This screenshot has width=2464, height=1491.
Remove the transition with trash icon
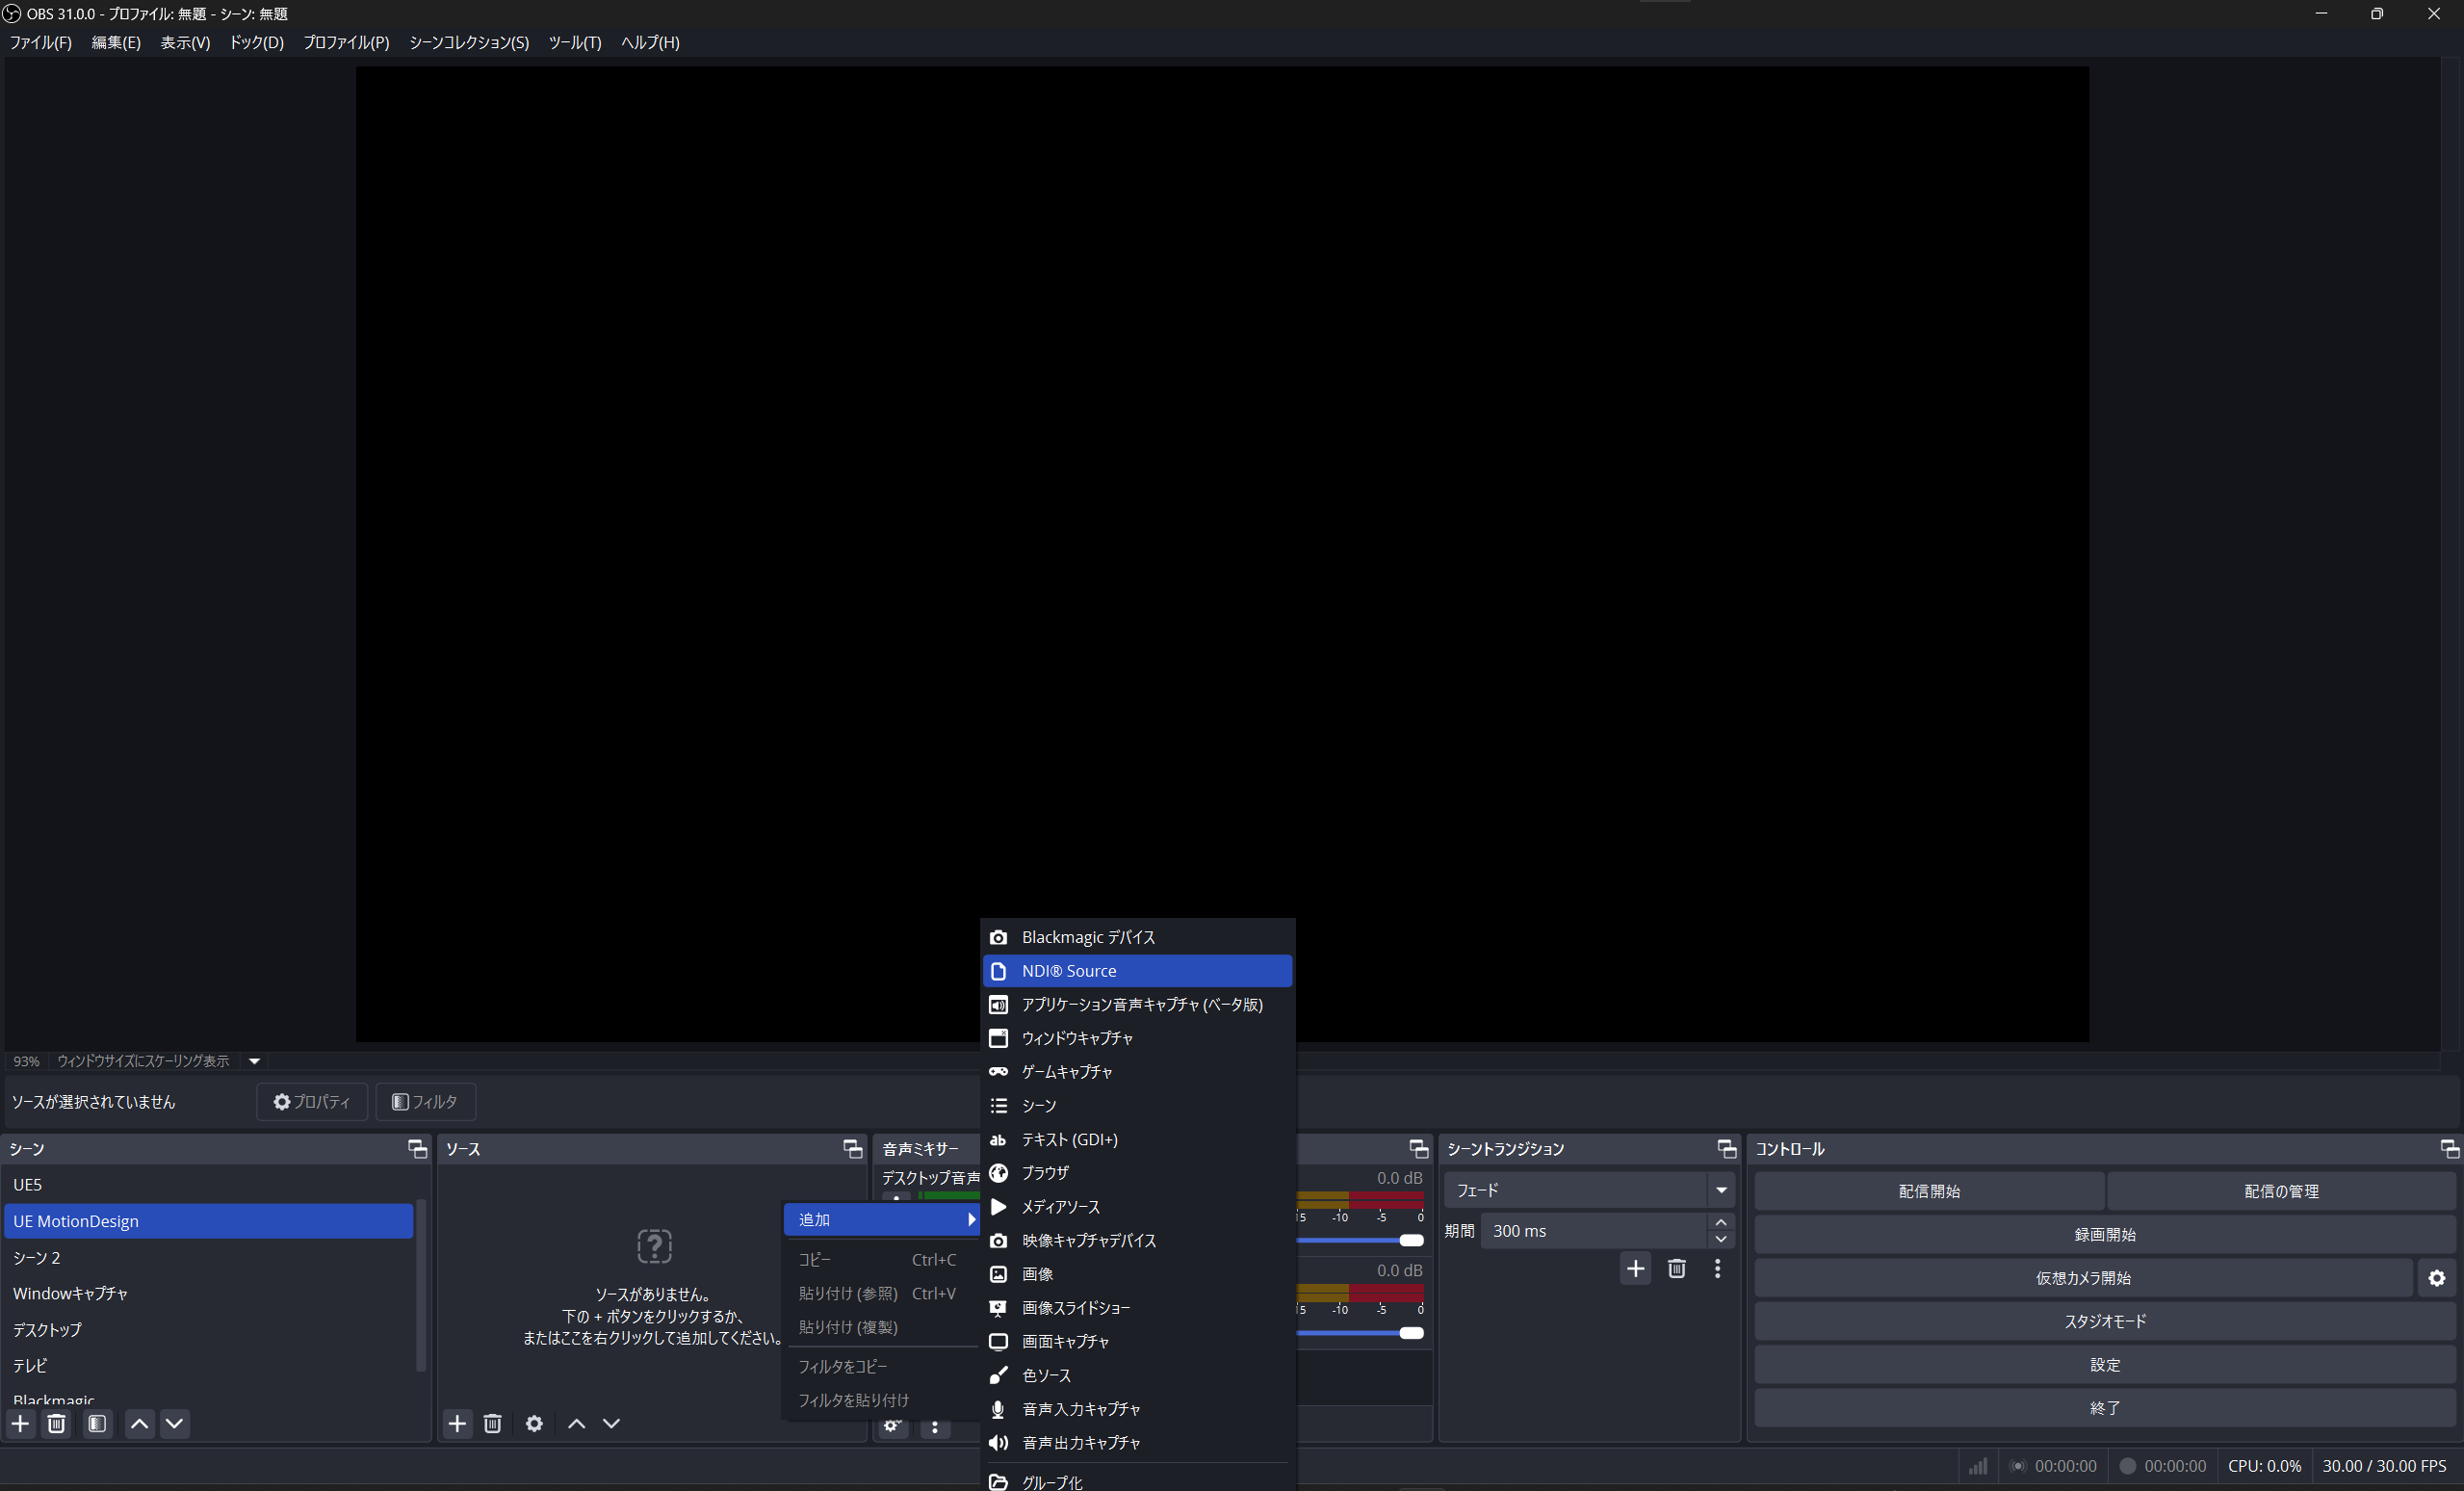pos(1677,1269)
